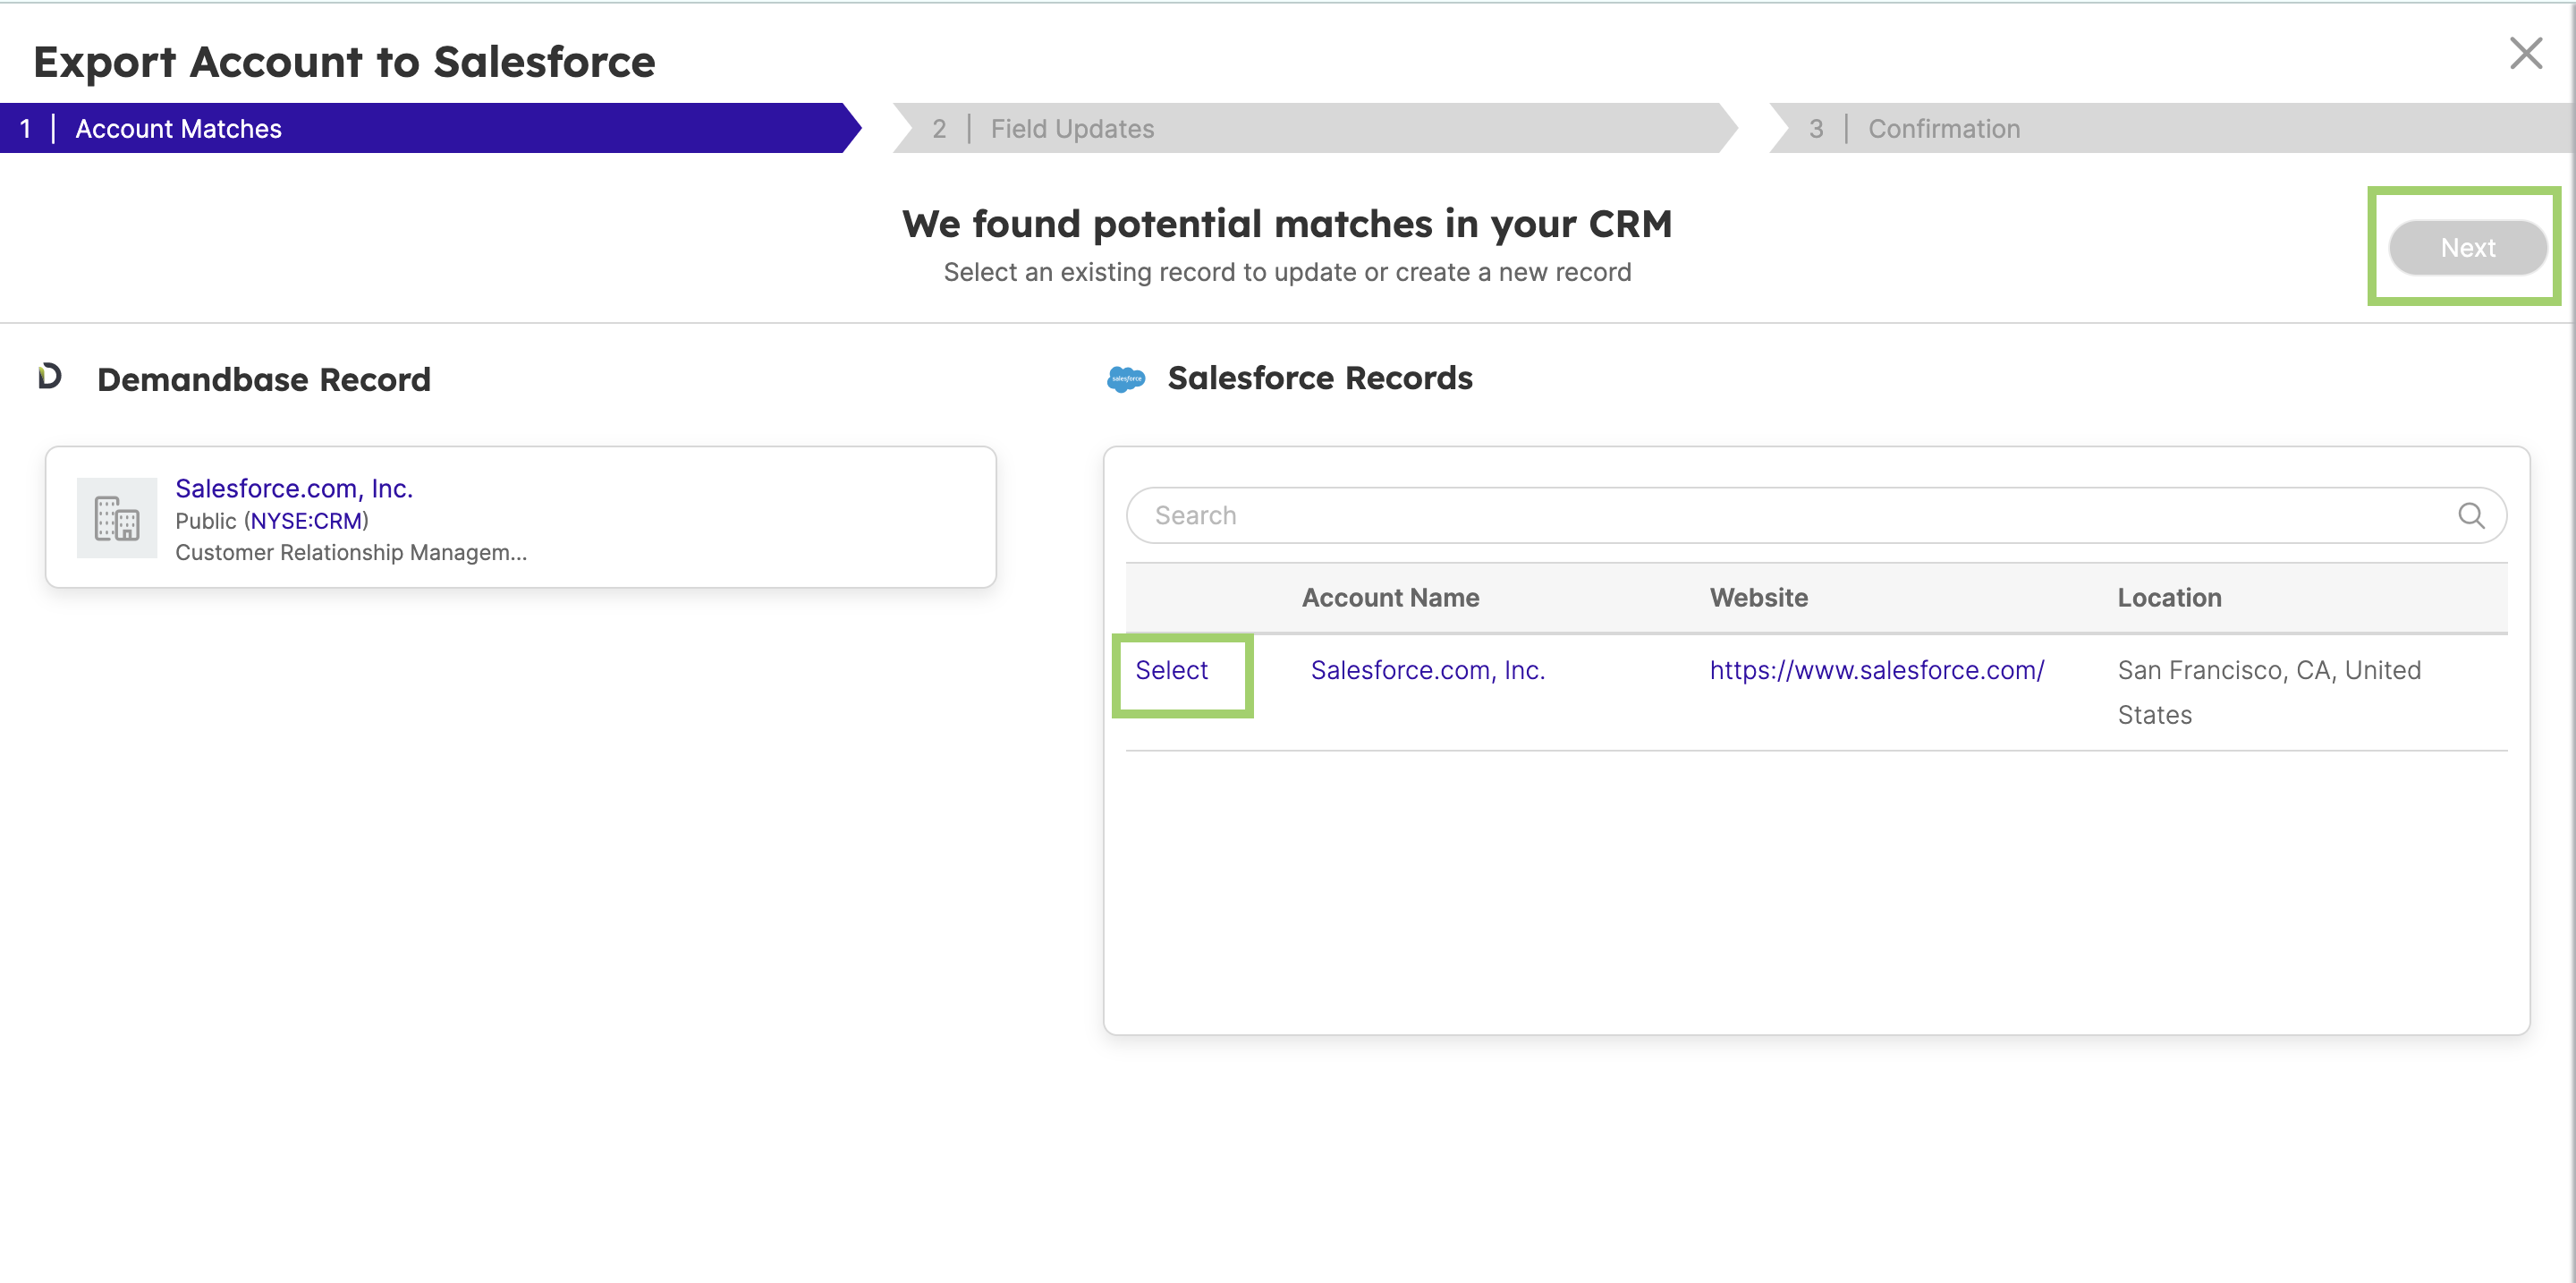The height and width of the screenshot is (1283, 2576).
Task: Click Customer Relationship Managem... description text
Action: pos(351,553)
